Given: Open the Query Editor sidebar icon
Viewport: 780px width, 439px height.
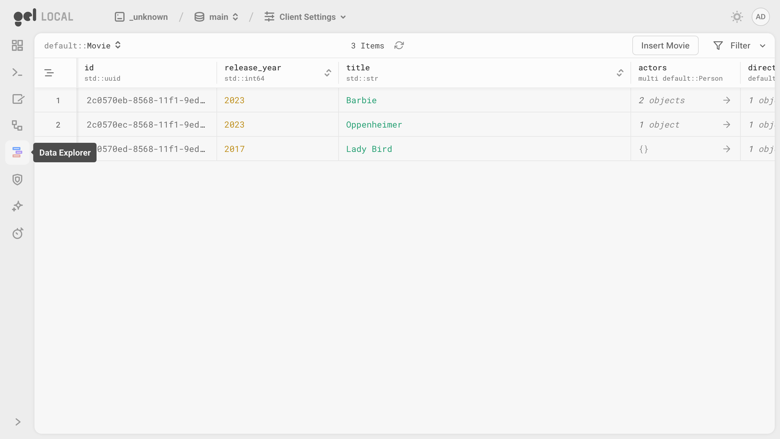Looking at the screenshot, I should 17,99.
